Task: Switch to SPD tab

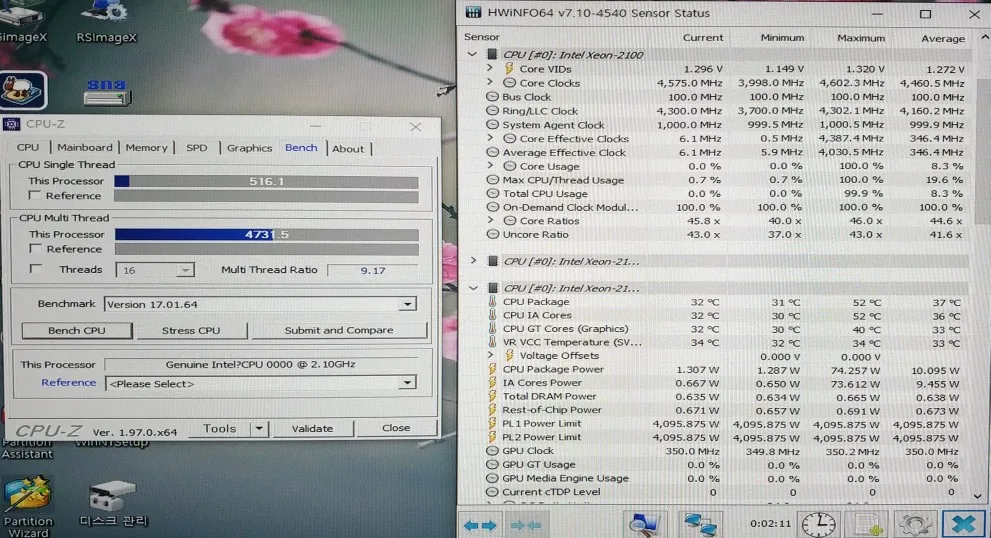Action: point(197,147)
